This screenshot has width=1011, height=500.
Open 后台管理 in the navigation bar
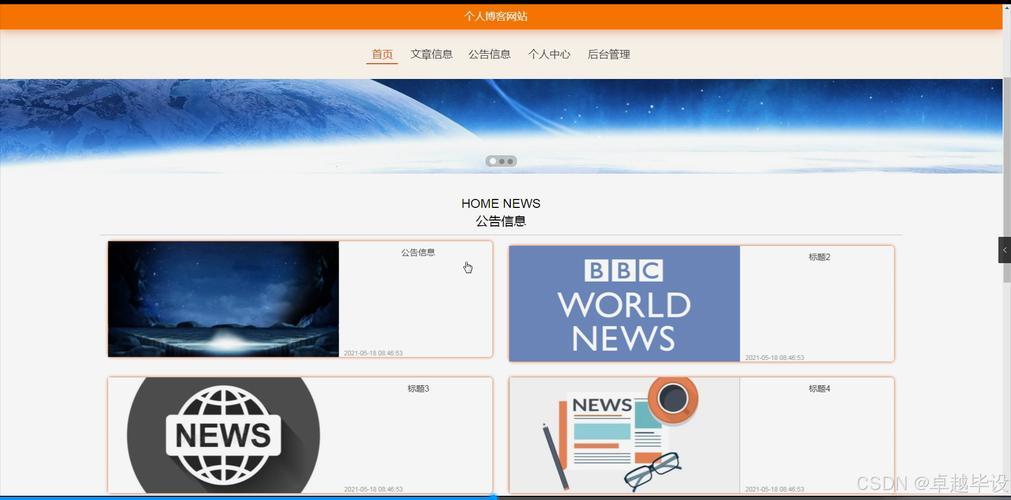point(609,54)
